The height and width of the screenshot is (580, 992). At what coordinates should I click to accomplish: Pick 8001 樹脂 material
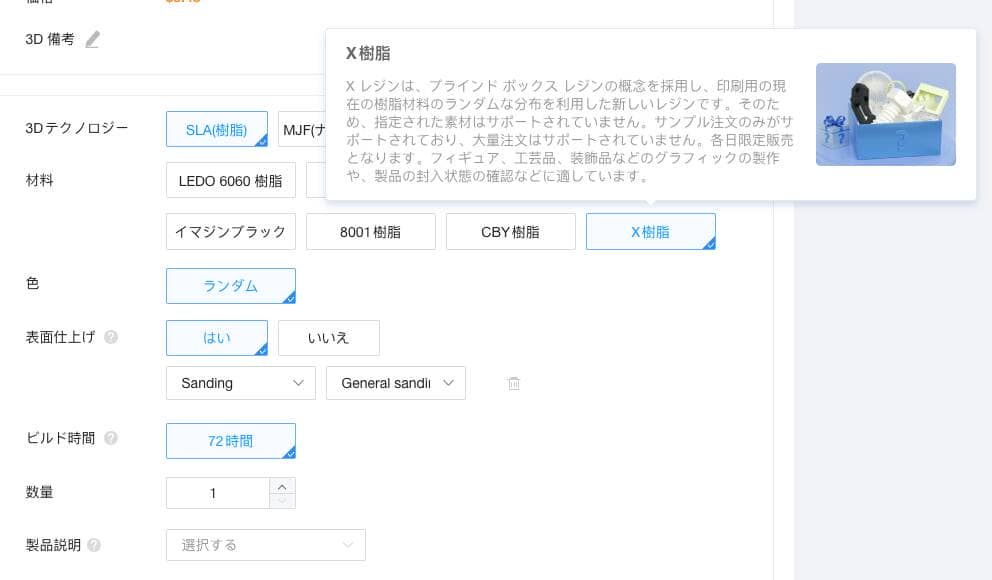(x=371, y=232)
